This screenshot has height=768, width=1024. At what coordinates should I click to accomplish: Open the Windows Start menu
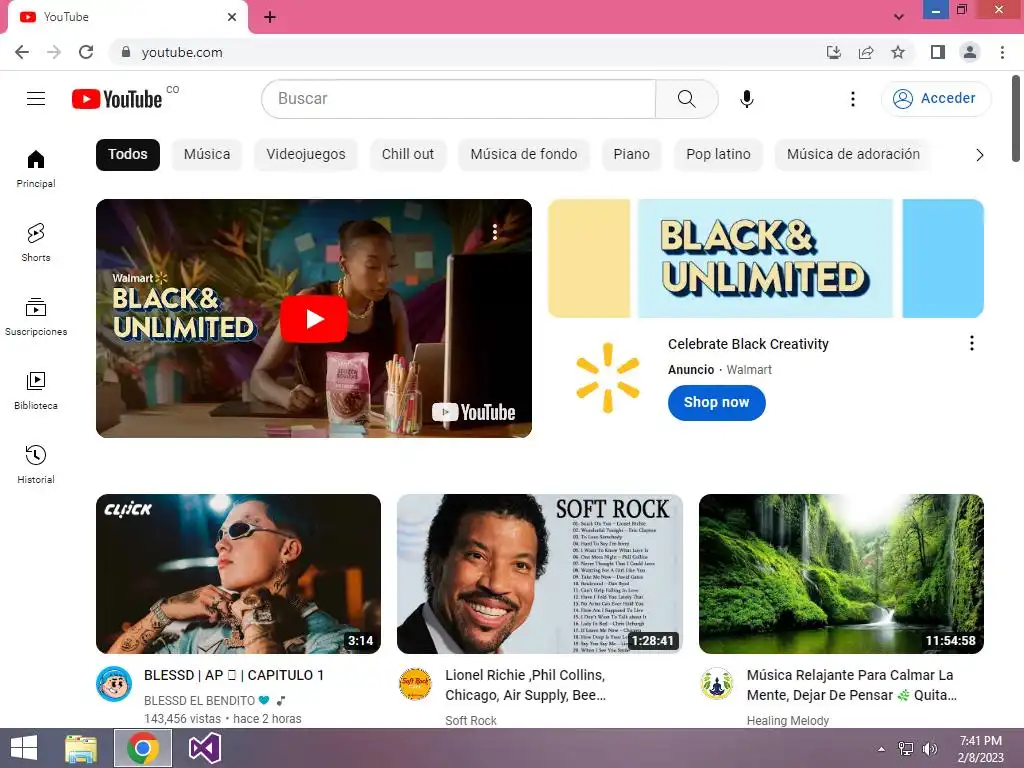pyautogui.click(x=24, y=748)
